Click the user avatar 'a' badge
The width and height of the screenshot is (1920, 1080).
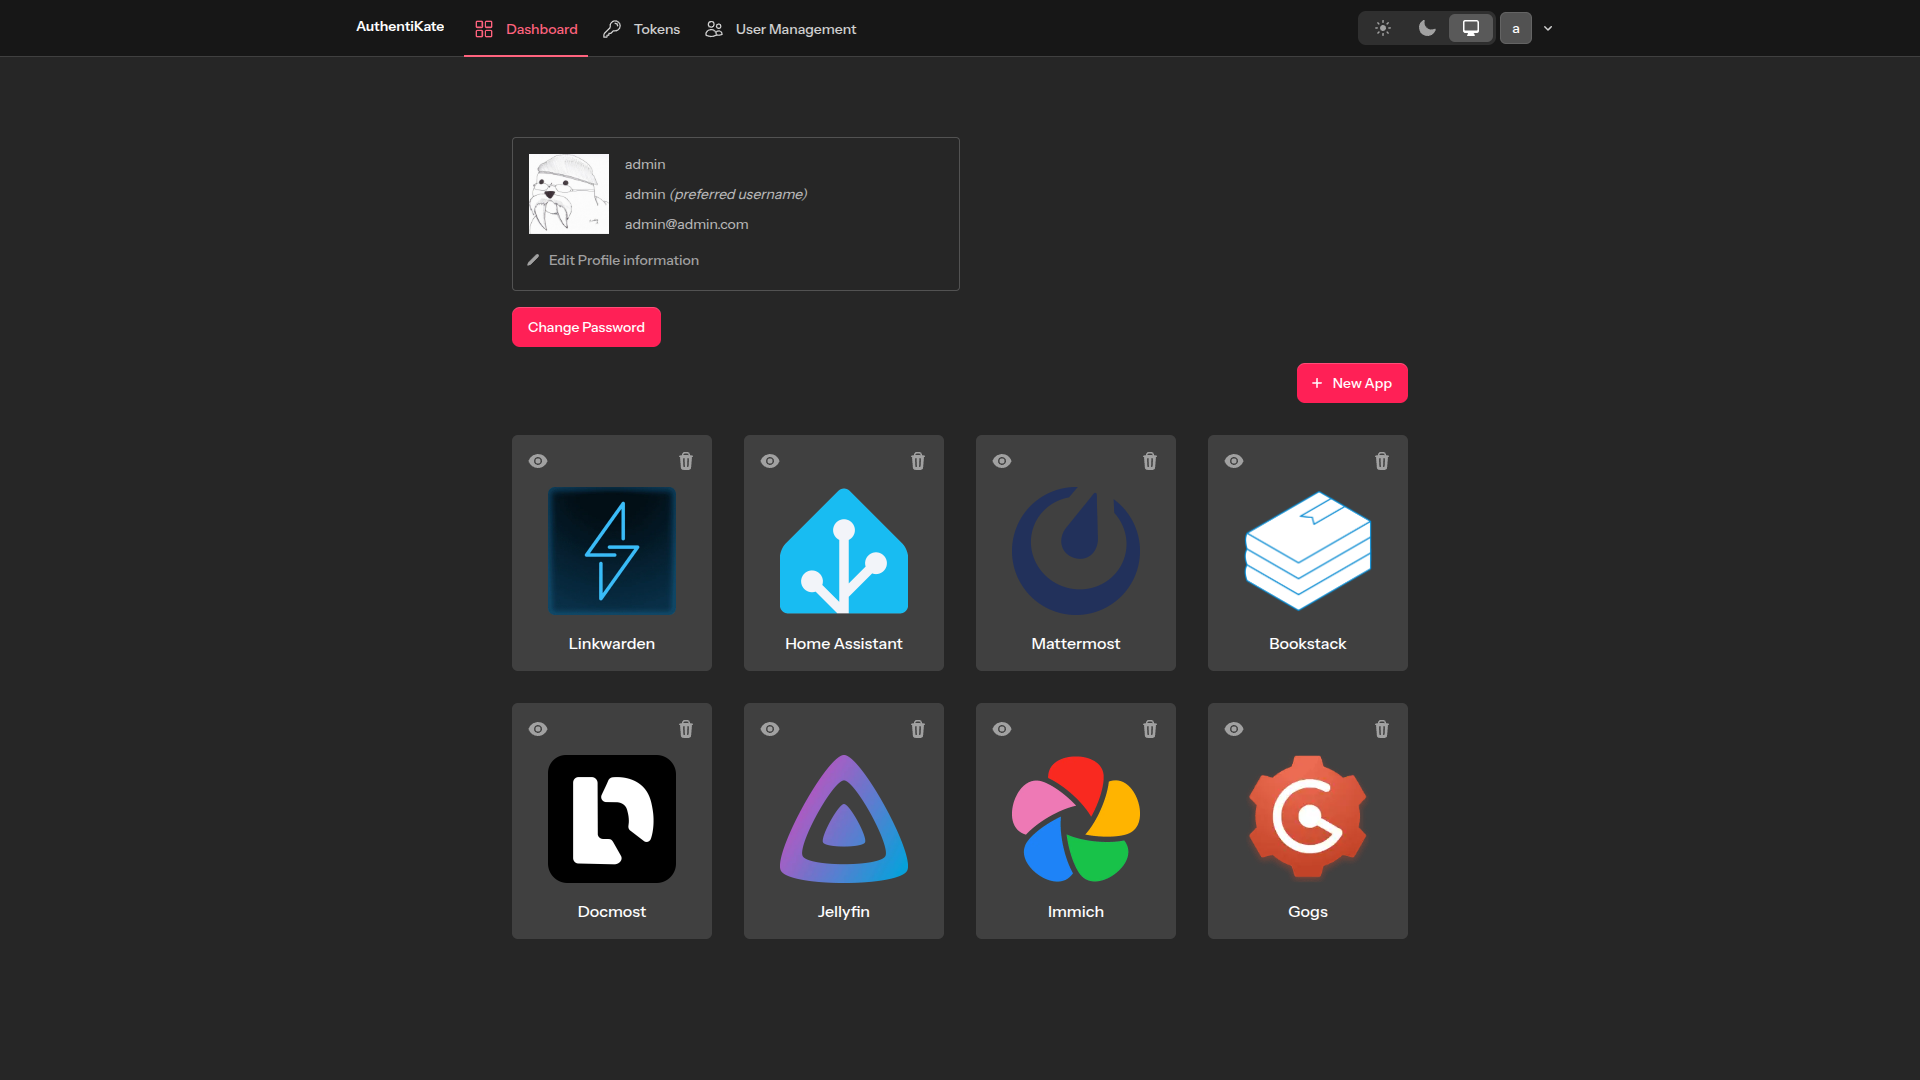coord(1516,28)
